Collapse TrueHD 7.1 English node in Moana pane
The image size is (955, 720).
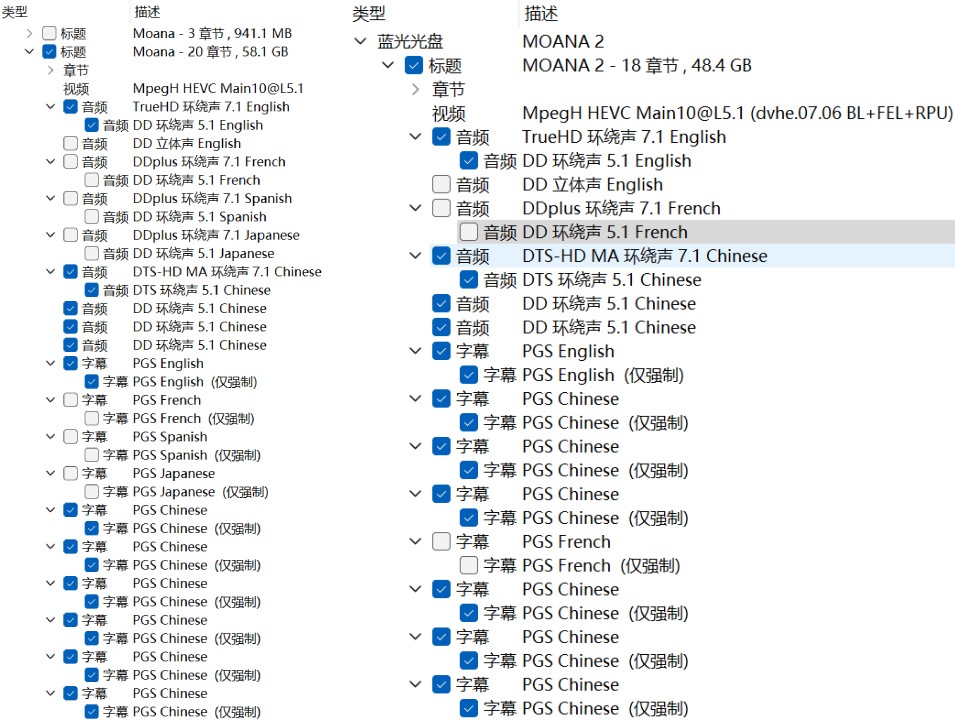coord(51,107)
